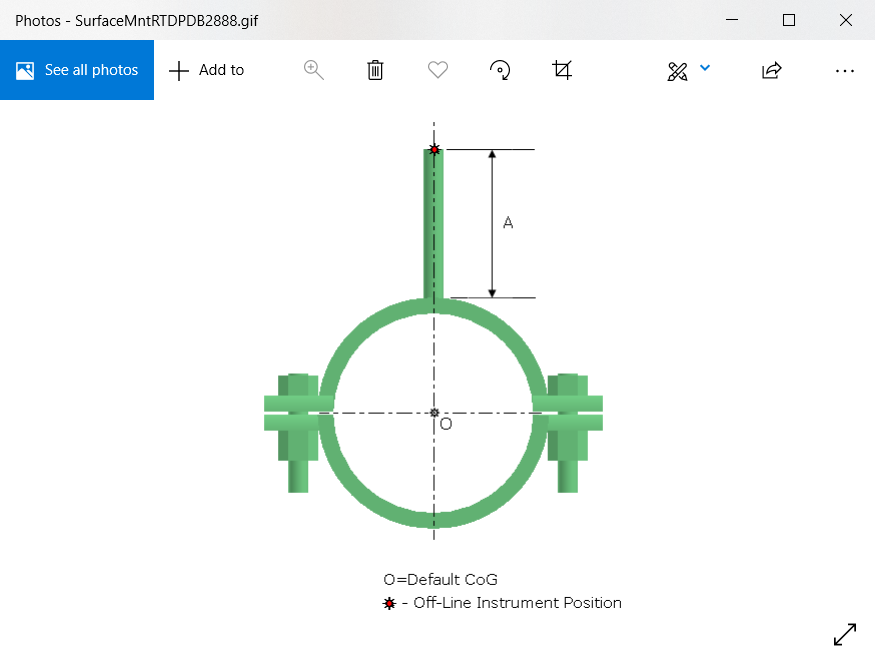875x664 pixels.
Task: Add photo to favorites heart icon
Action: (x=438, y=70)
